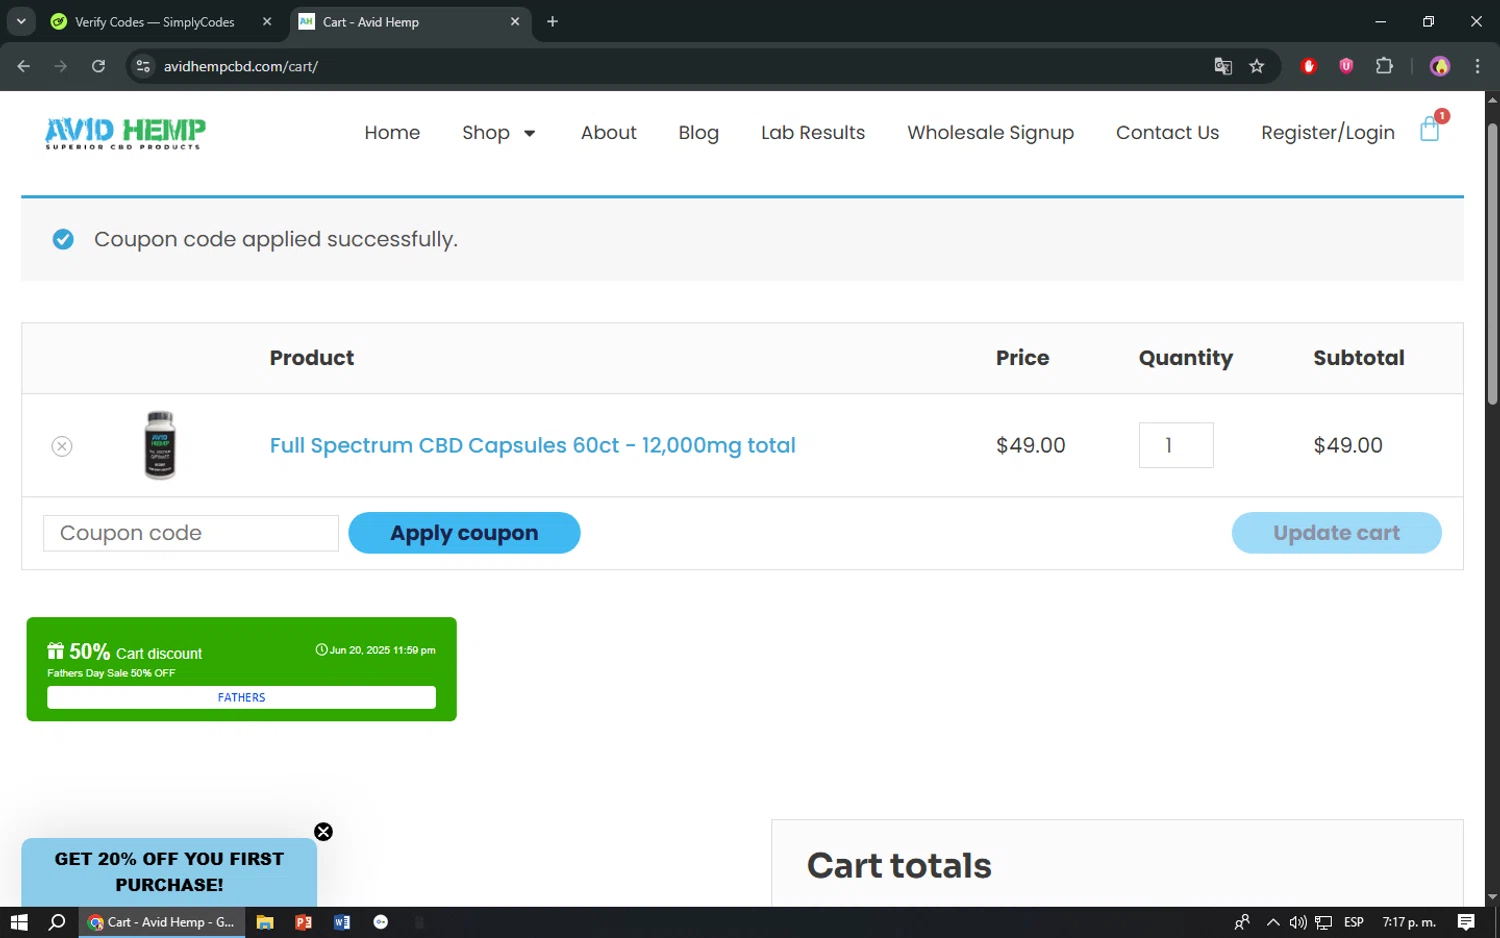Click the network icon in system tray

tap(1323, 922)
